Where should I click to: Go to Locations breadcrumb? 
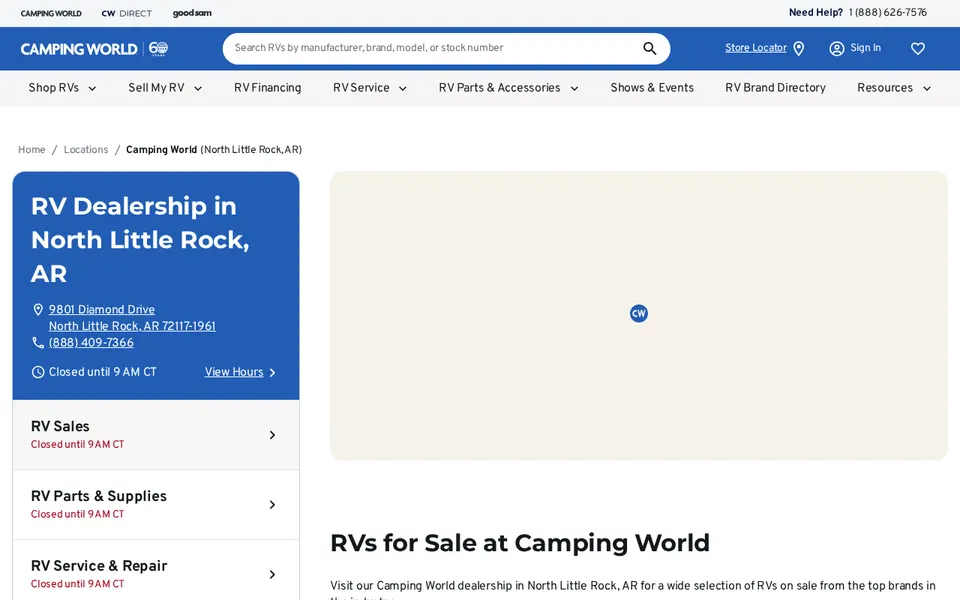(x=86, y=150)
